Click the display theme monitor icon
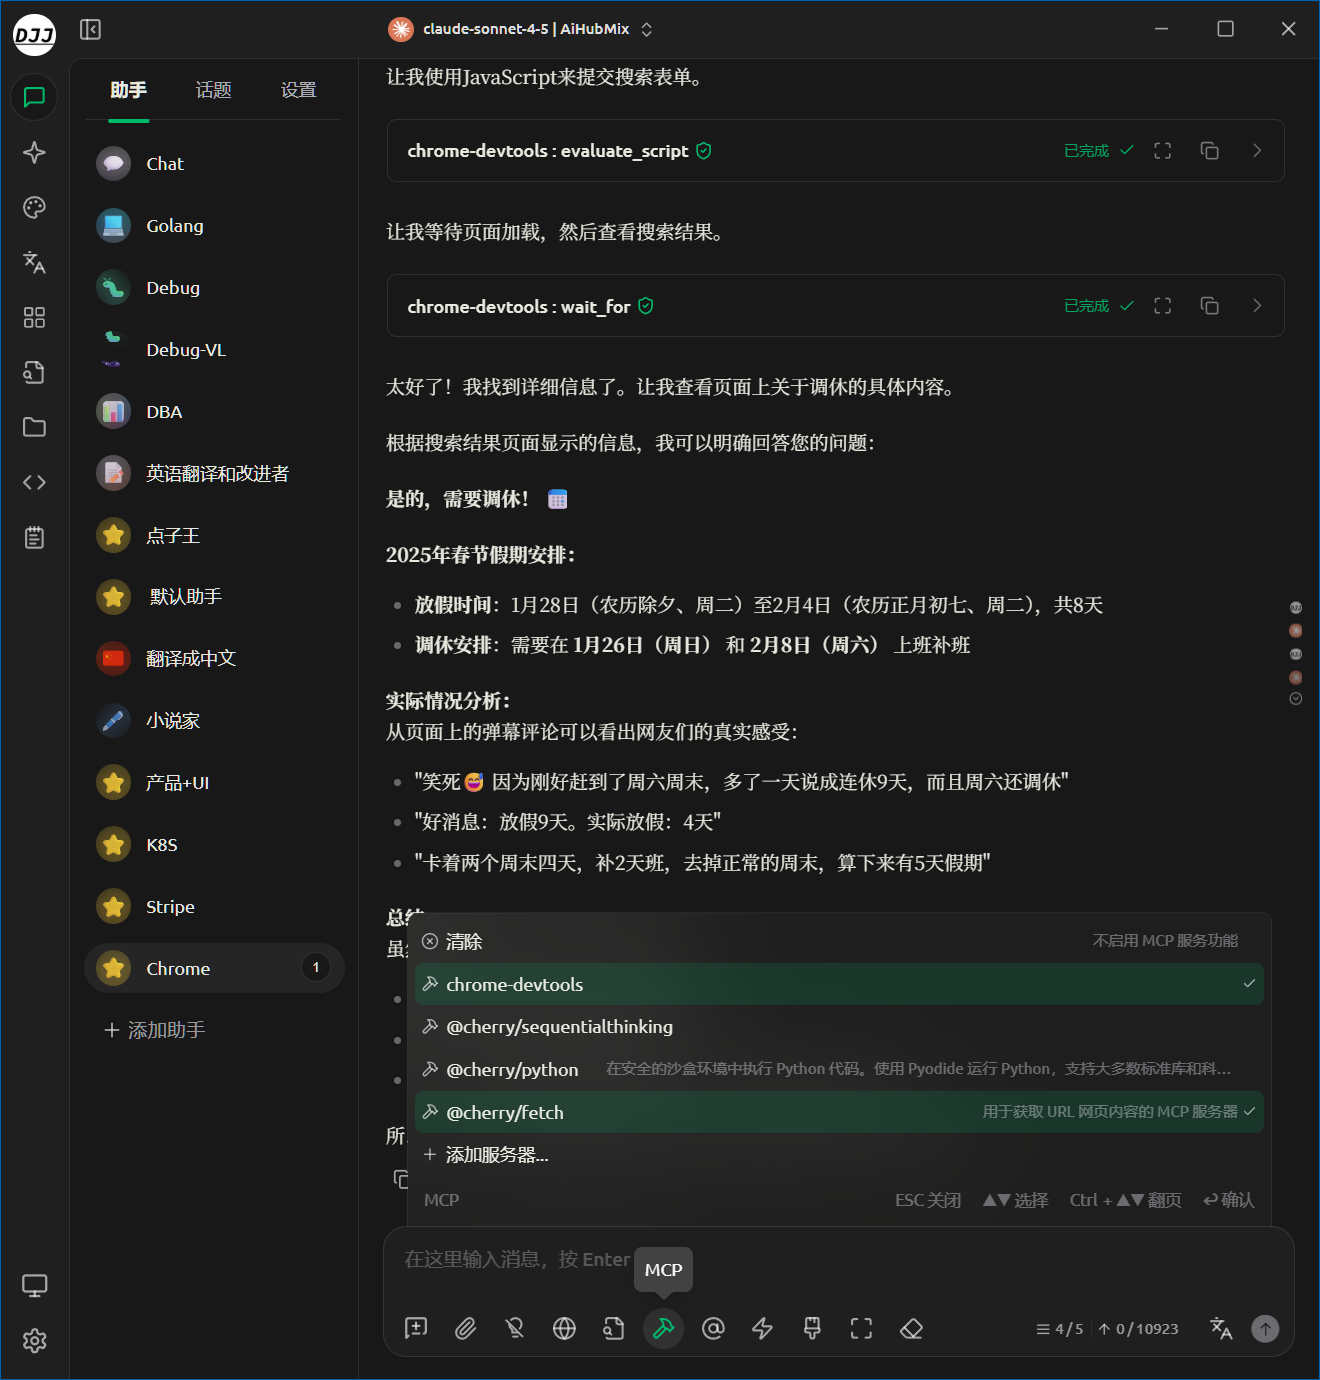Viewport: 1320px width, 1380px height. [34, 1286]
